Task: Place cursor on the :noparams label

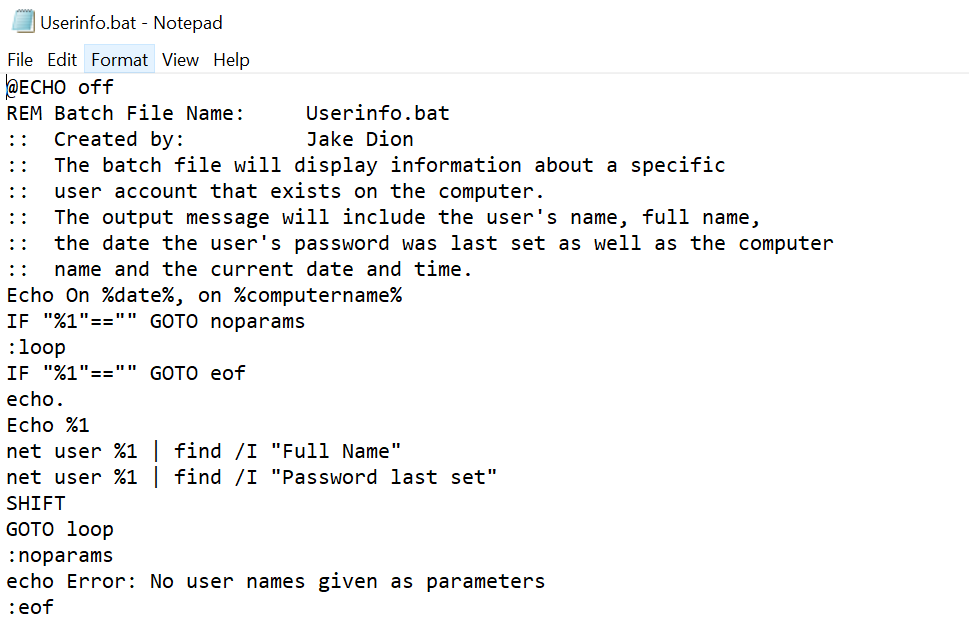Action: (60, 556)
